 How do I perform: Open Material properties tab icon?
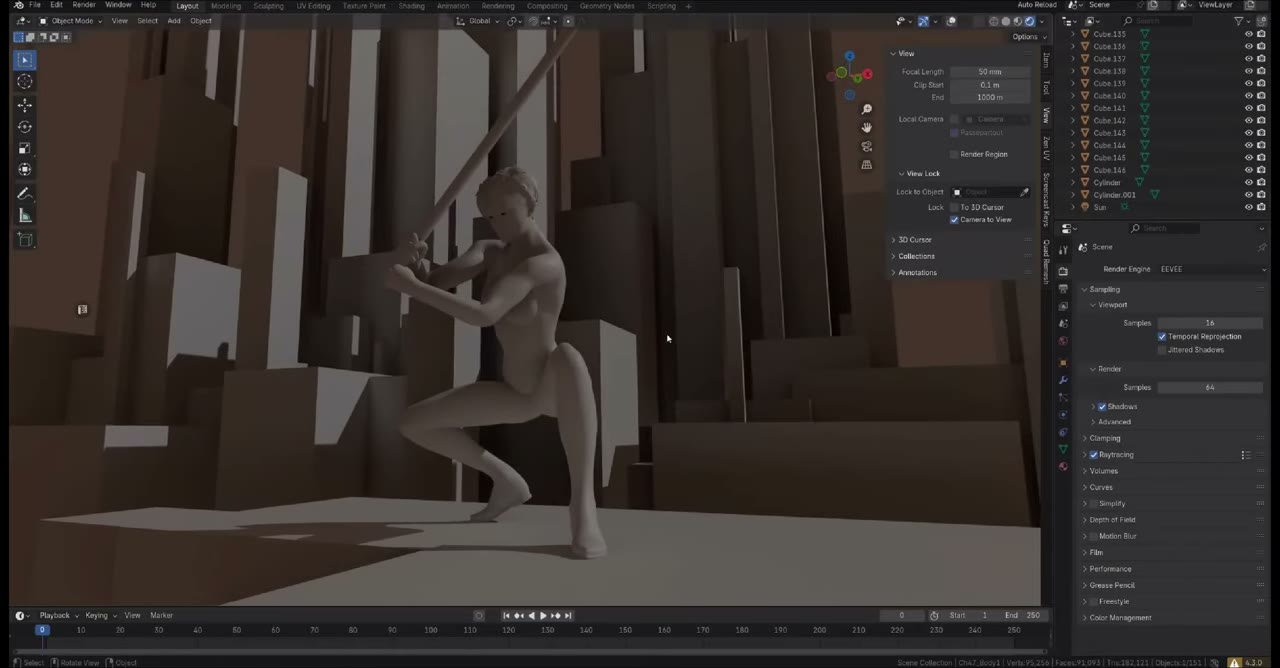point(1063,467)
